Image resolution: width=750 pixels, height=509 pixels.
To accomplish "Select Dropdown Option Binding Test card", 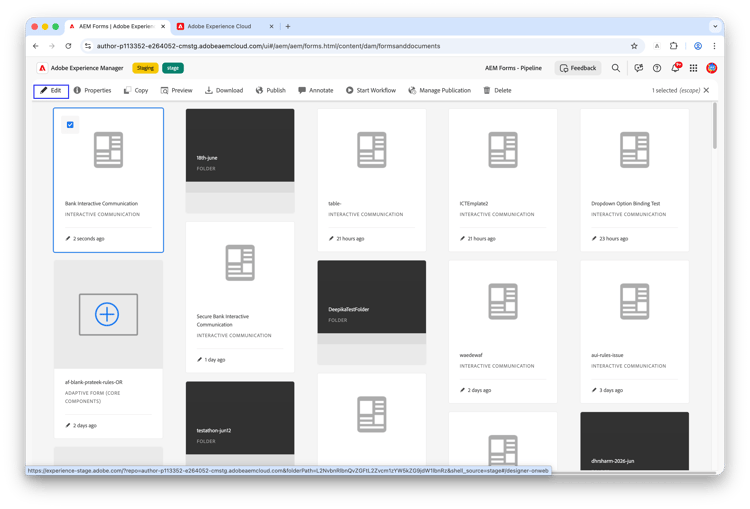I will (x=635, y=180).
